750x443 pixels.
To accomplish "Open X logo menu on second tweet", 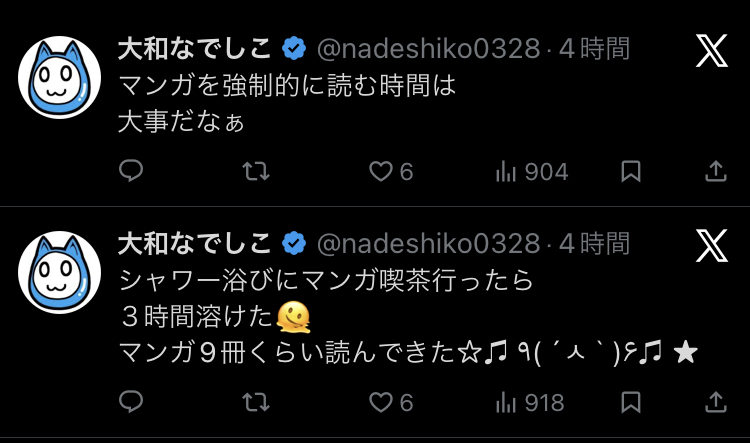I will (x=711, y=244).
